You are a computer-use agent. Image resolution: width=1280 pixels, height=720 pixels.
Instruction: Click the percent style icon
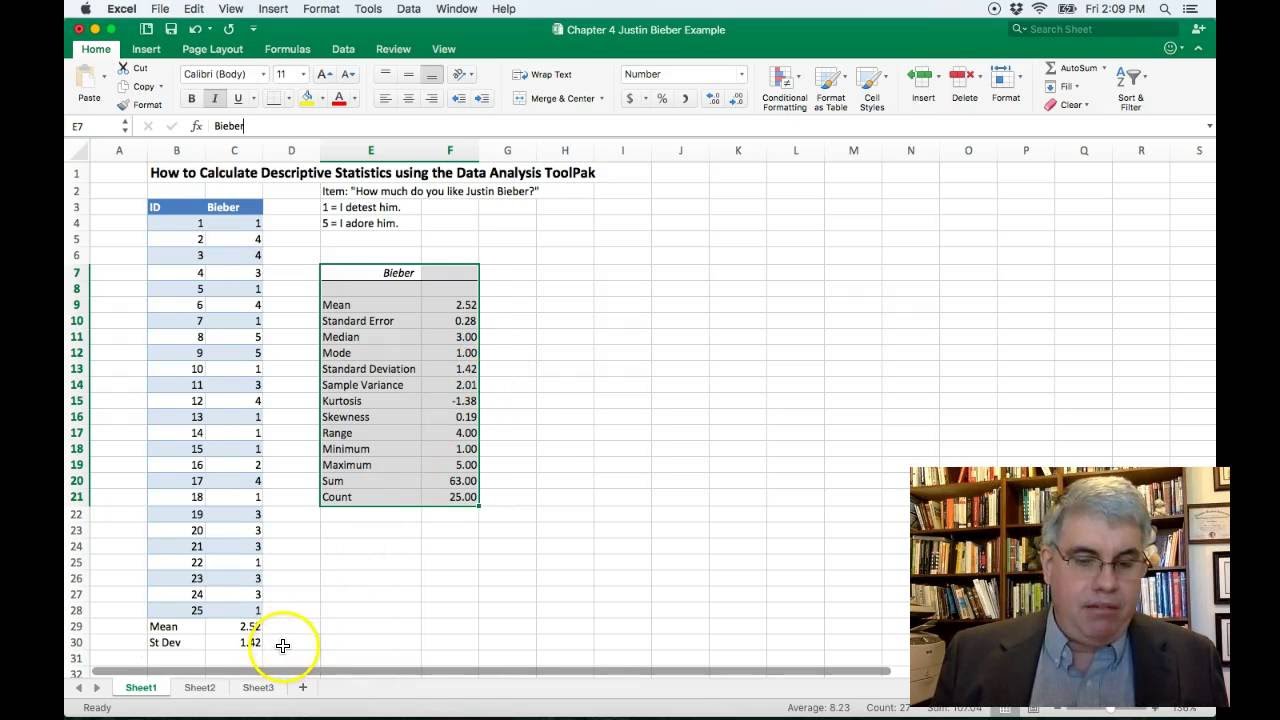pyautogui.click(x=661, y=98)
